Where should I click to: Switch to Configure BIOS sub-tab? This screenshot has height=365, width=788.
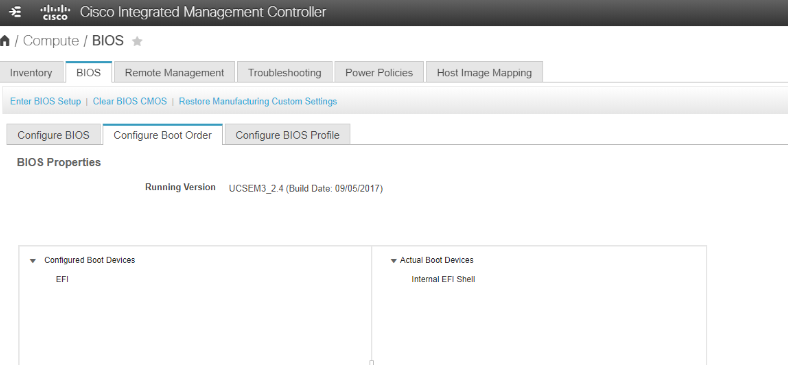pyautogui.click(x=53, y=135)
